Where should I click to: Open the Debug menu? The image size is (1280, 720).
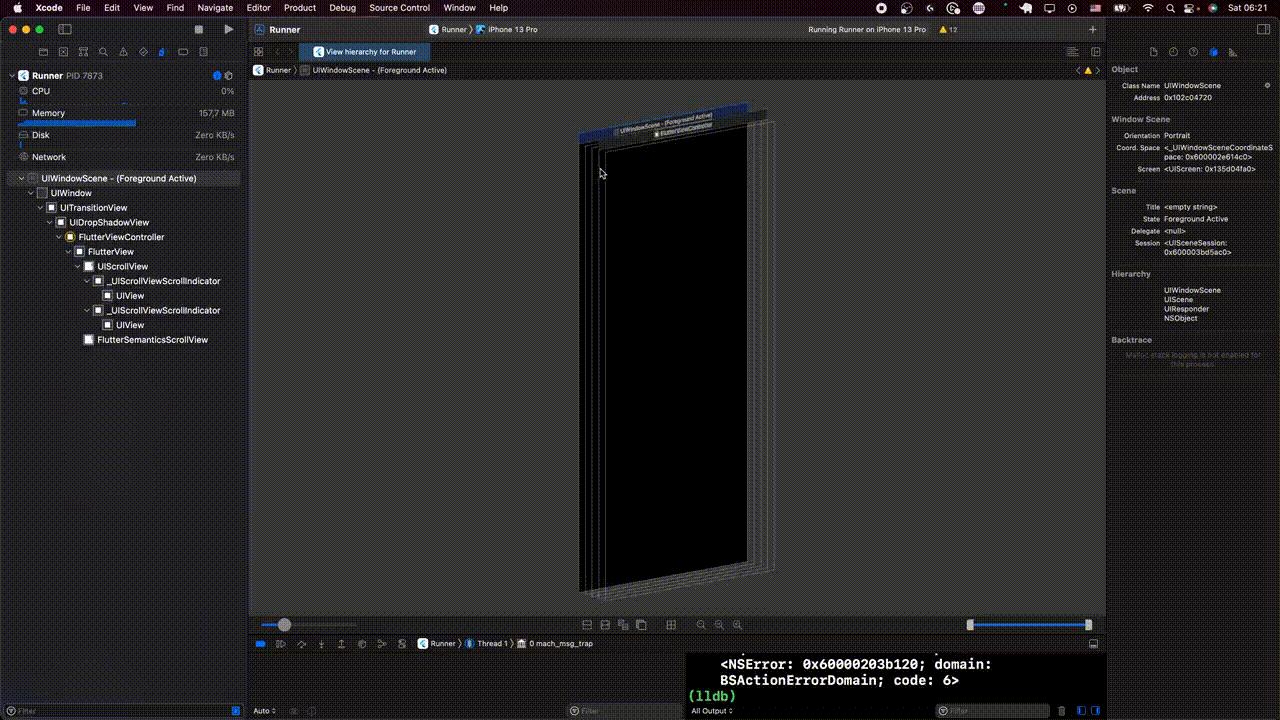coord(342,7)
